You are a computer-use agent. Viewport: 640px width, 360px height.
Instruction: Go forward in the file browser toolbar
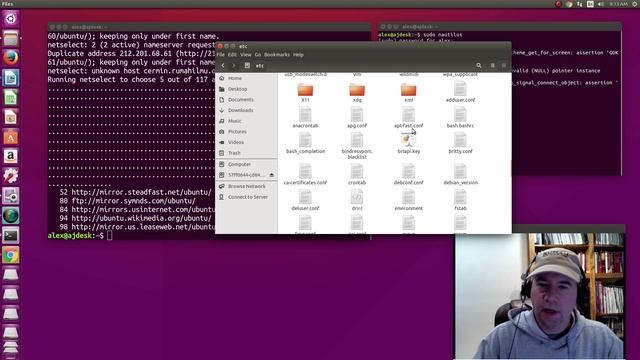(x=233, y=65)
